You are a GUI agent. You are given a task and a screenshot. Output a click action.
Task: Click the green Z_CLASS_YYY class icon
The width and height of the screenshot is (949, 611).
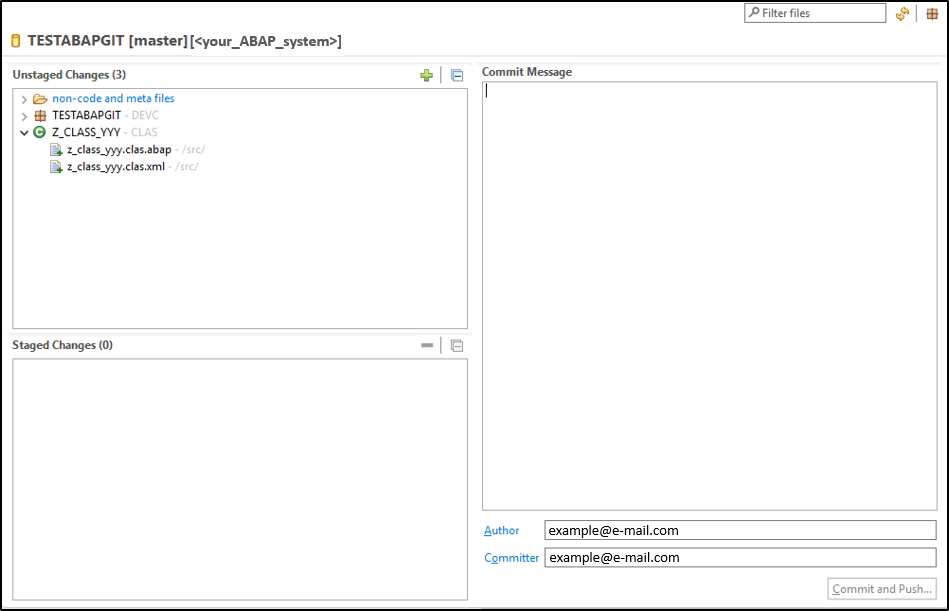(39, 132)
